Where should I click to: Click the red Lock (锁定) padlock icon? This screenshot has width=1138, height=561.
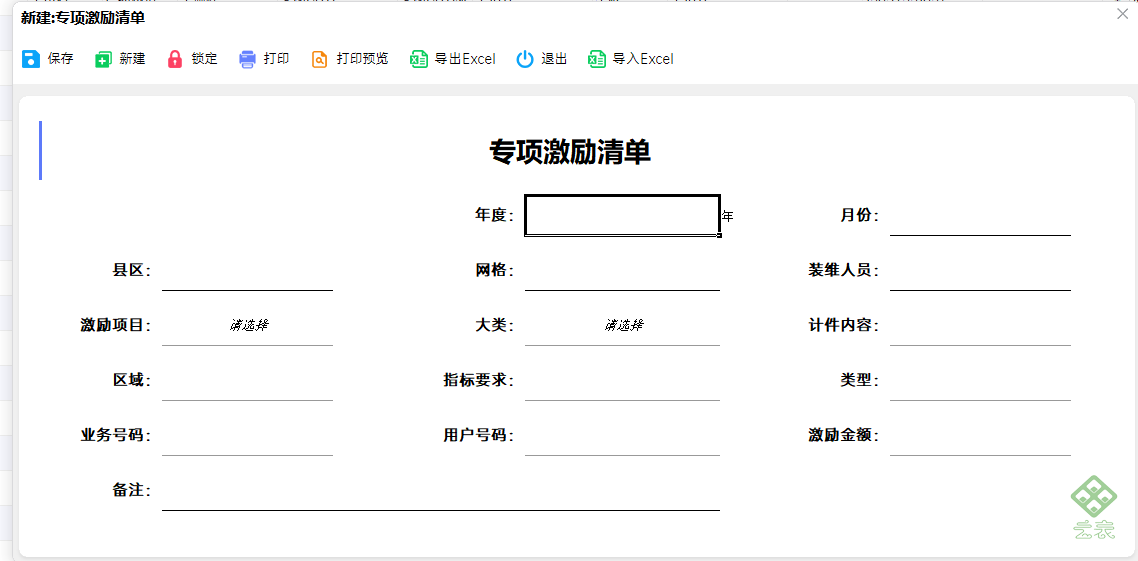[x=175, y=59]
